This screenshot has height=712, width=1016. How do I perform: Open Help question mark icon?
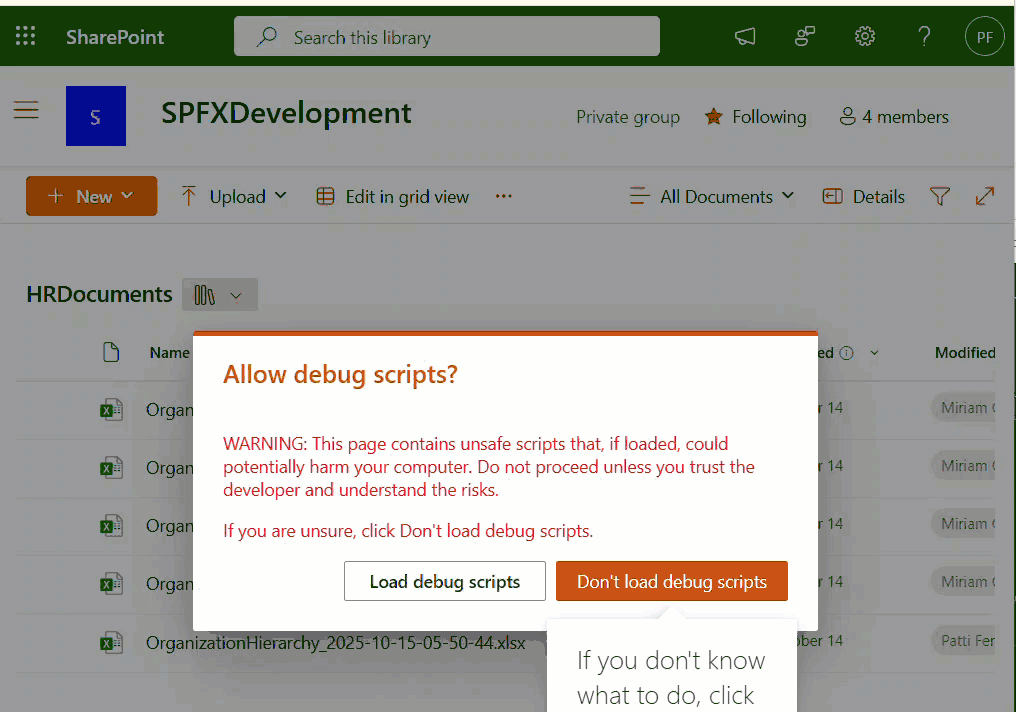pos(924,36)
